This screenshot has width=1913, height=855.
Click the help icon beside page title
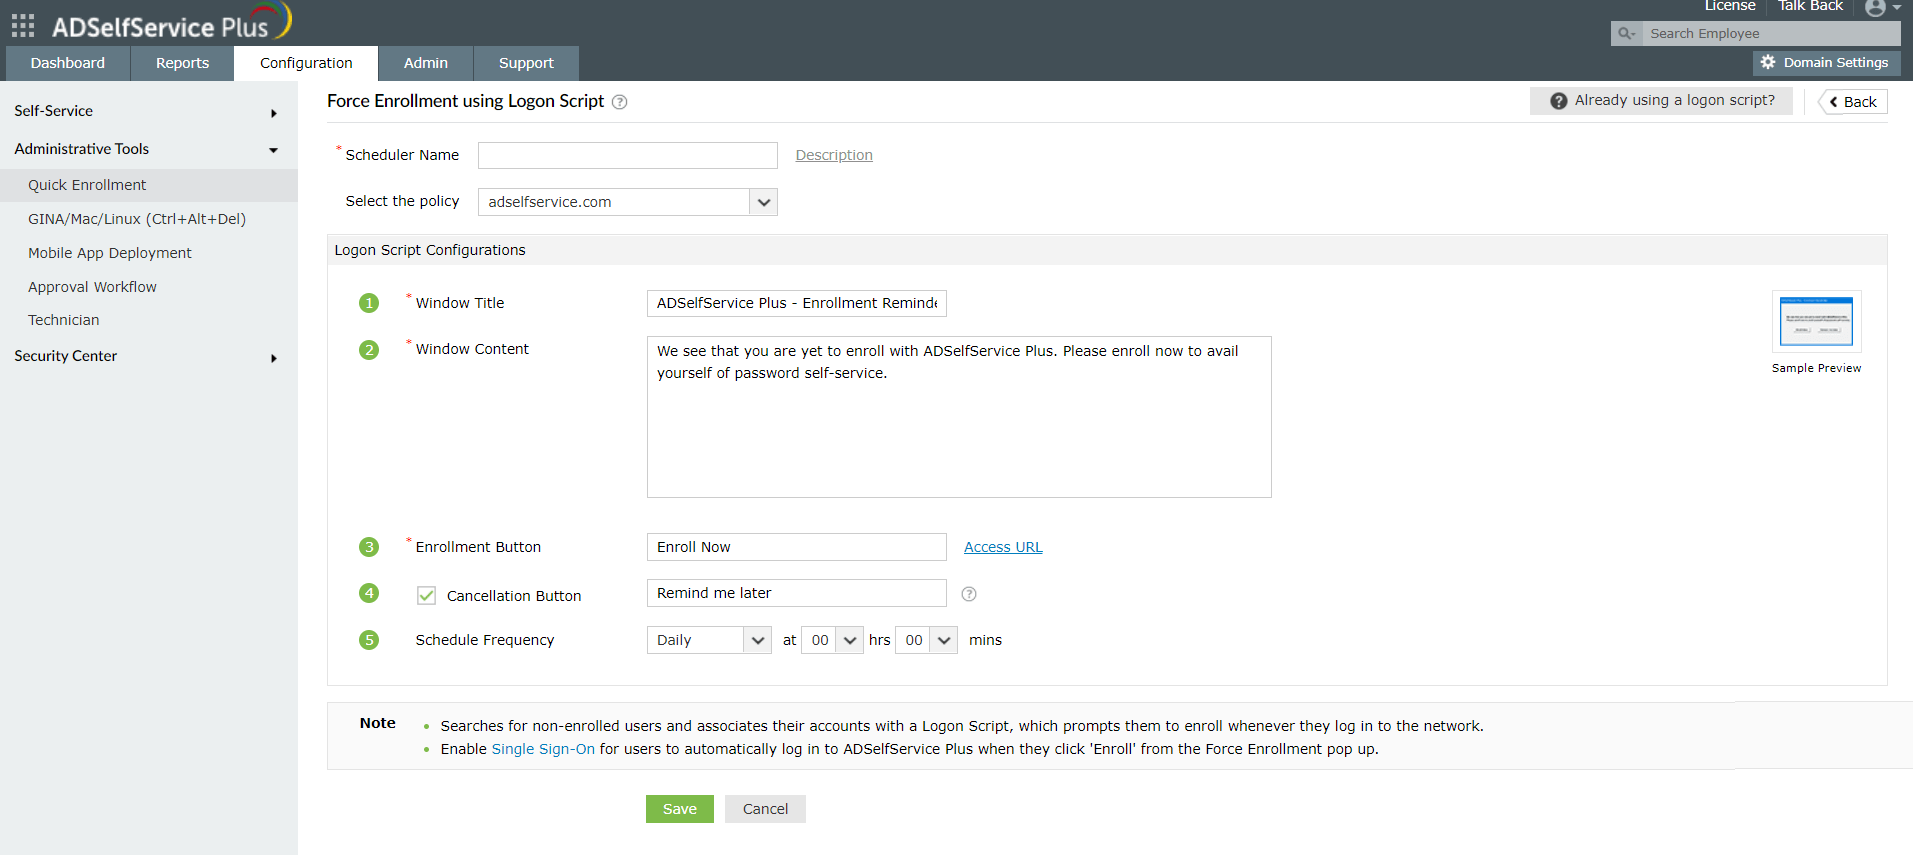click(620, 102)
